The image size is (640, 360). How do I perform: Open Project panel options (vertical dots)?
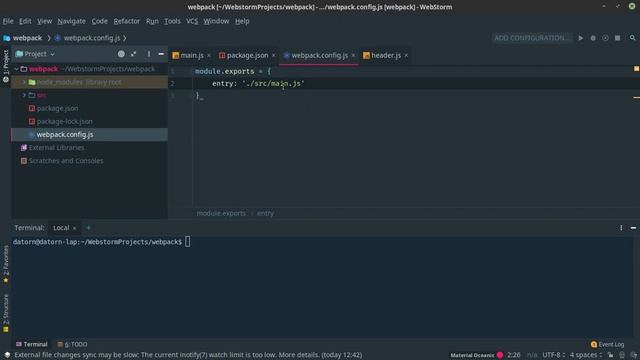pyautogui.click(x=149, y=54)
